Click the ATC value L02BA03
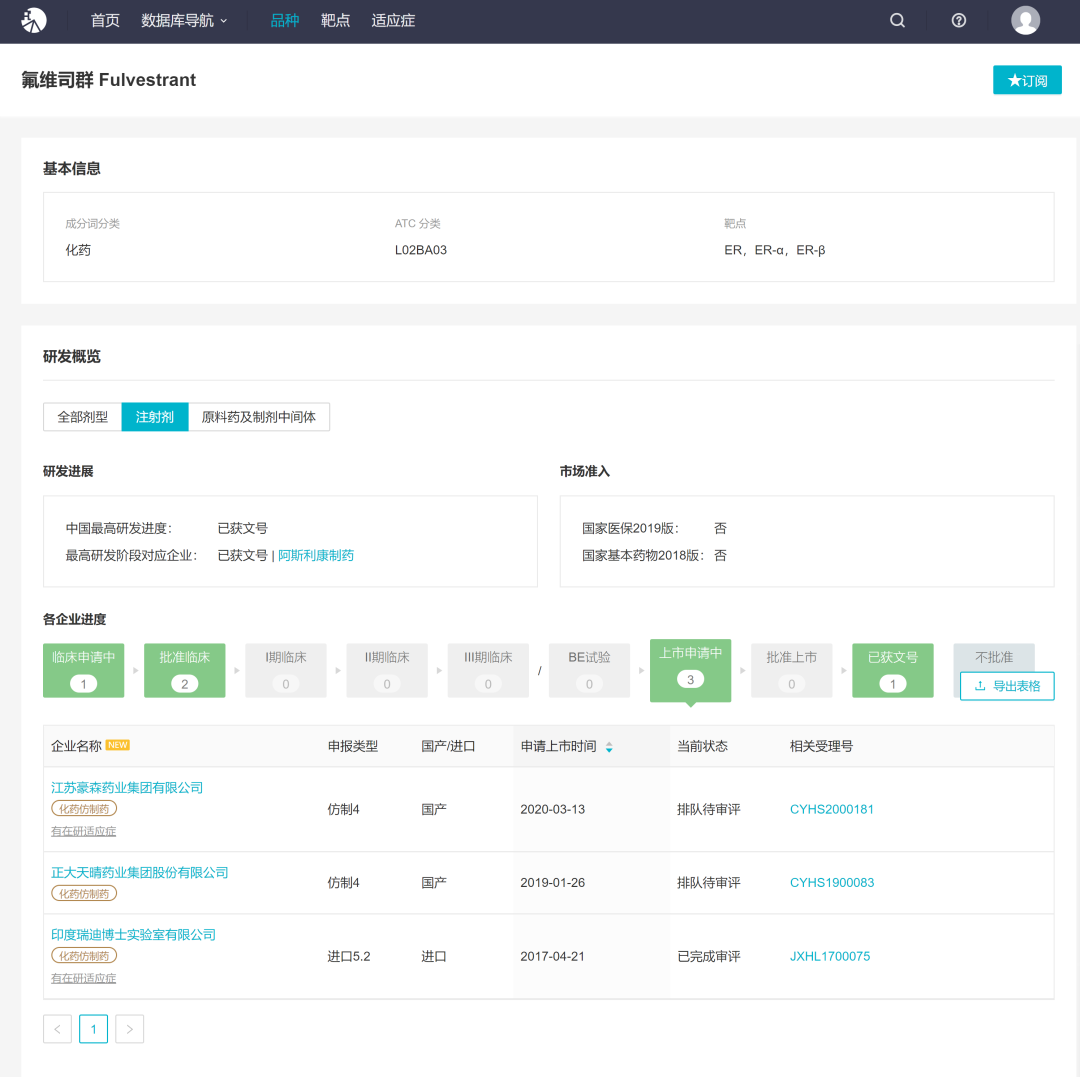The width and height of the screenshot is (1080, 1077). click(421, 250)
